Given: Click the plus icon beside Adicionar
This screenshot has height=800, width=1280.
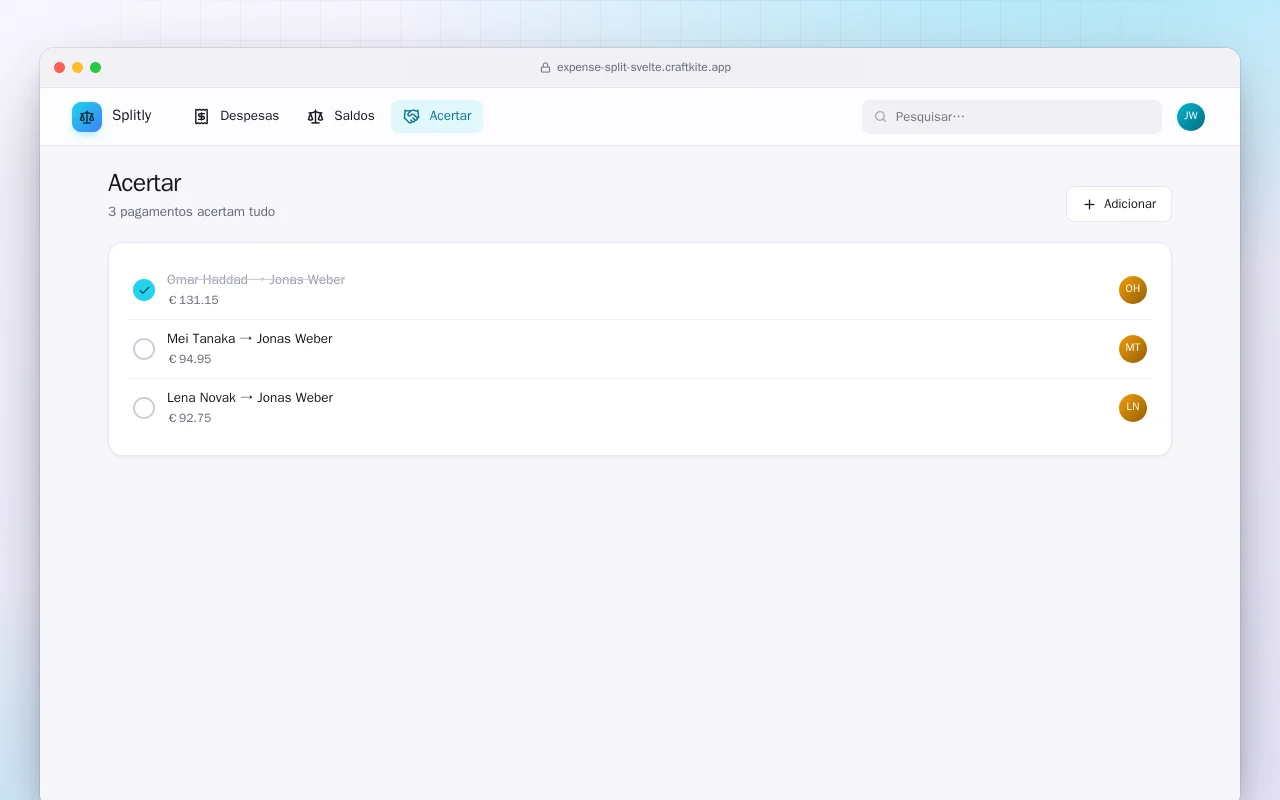Looking at the screenshot, I should coord(1090,204).
